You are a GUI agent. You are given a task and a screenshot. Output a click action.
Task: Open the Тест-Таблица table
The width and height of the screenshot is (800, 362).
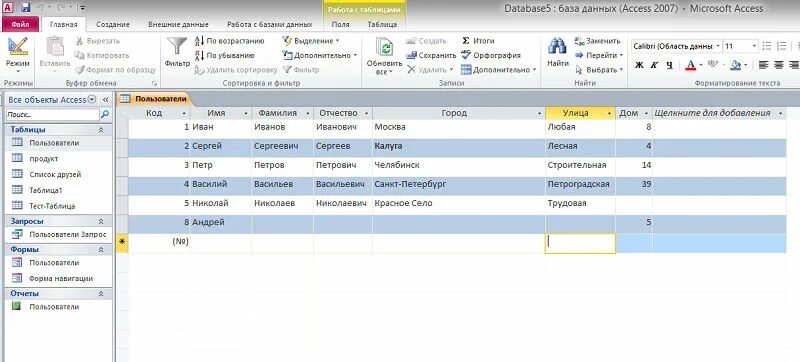(x=52, y=206)
